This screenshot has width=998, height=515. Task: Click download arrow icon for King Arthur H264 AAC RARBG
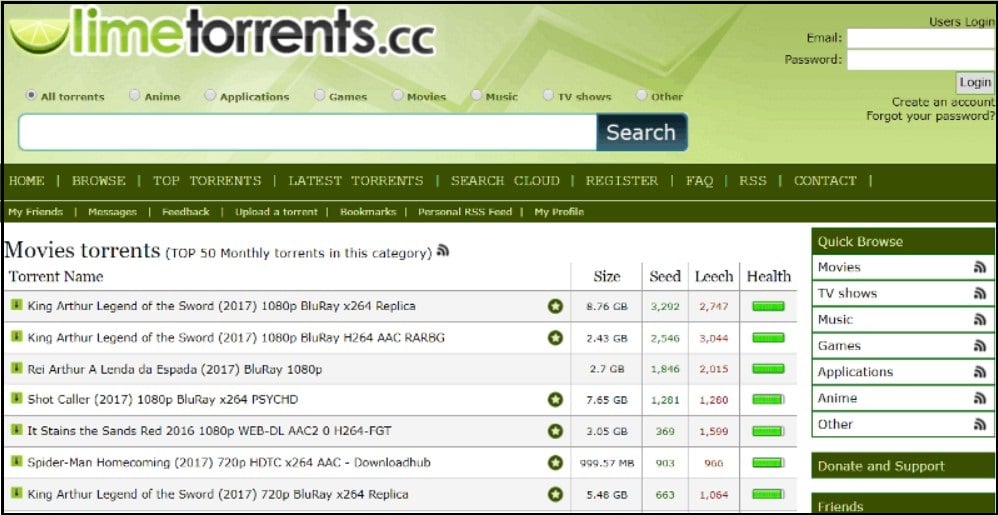coord(17,336)
